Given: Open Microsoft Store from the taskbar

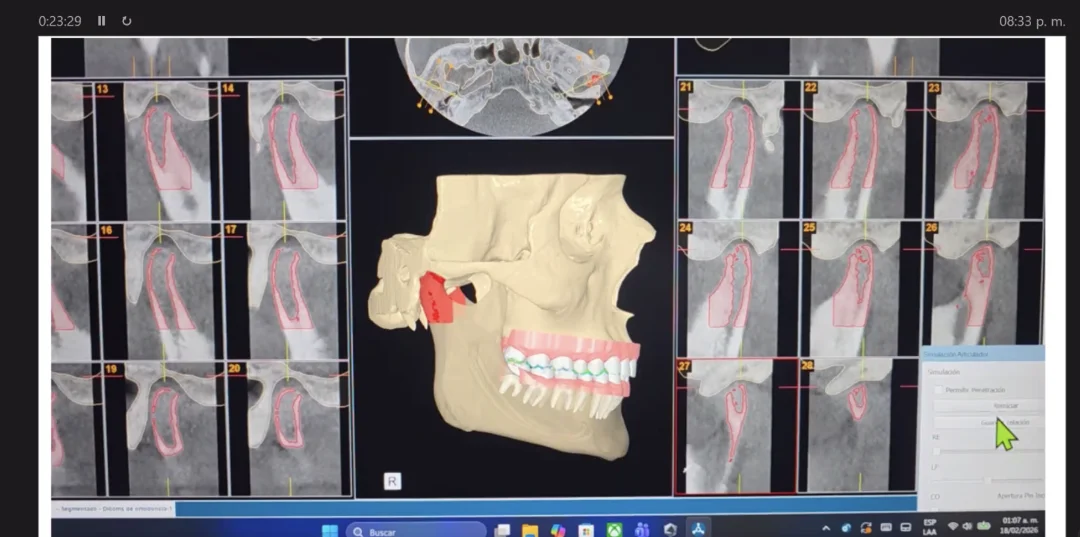Looking at the screenshot, I should 586,530.
